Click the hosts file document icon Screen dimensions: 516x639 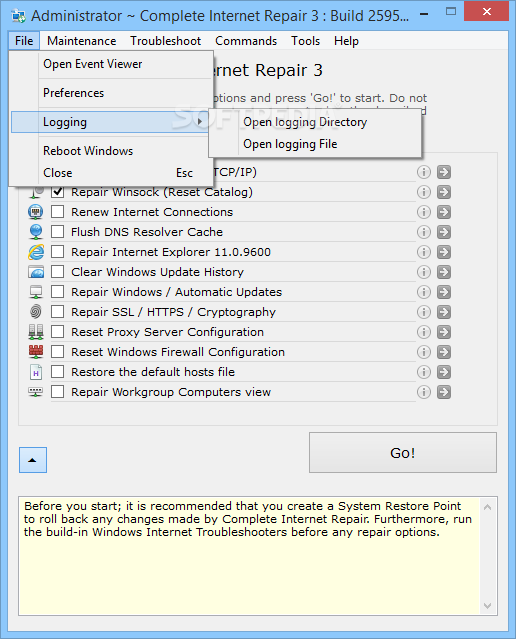click(36, 372)
